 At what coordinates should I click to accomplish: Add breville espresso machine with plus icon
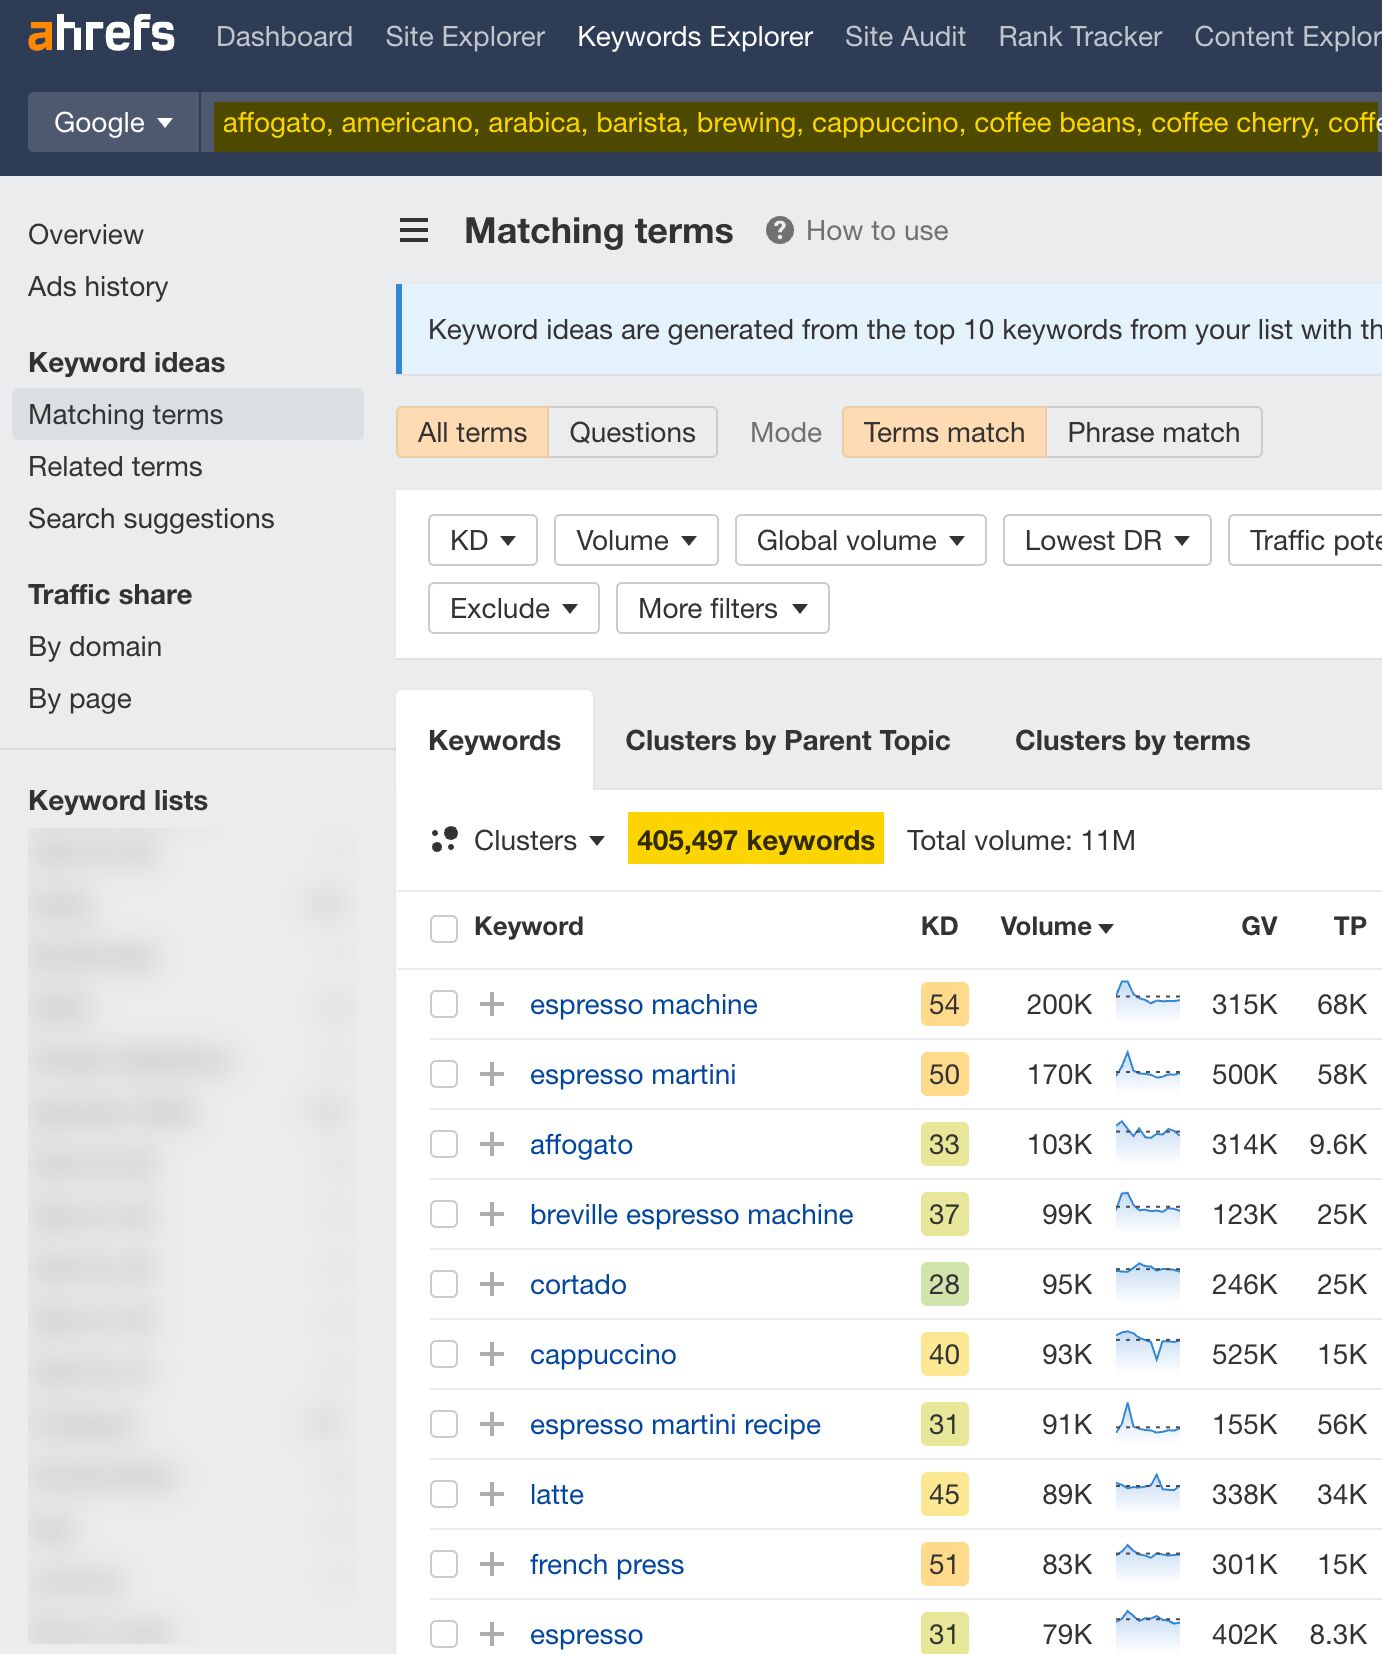tap(492, 1214)
